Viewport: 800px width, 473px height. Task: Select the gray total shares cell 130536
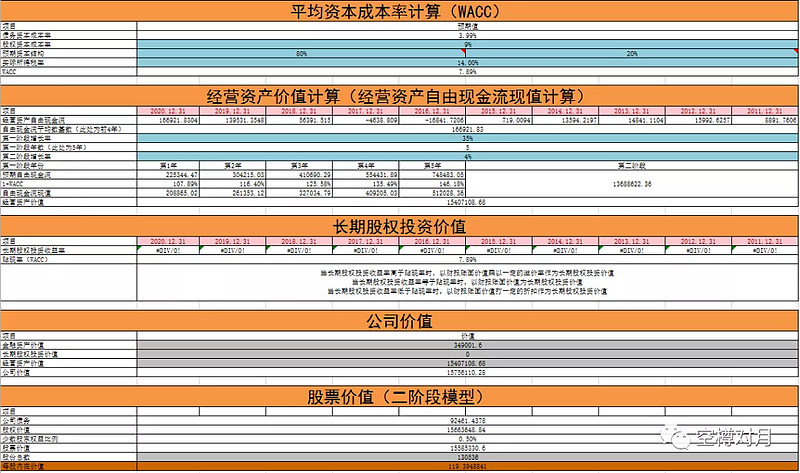(x=467, y=458)
